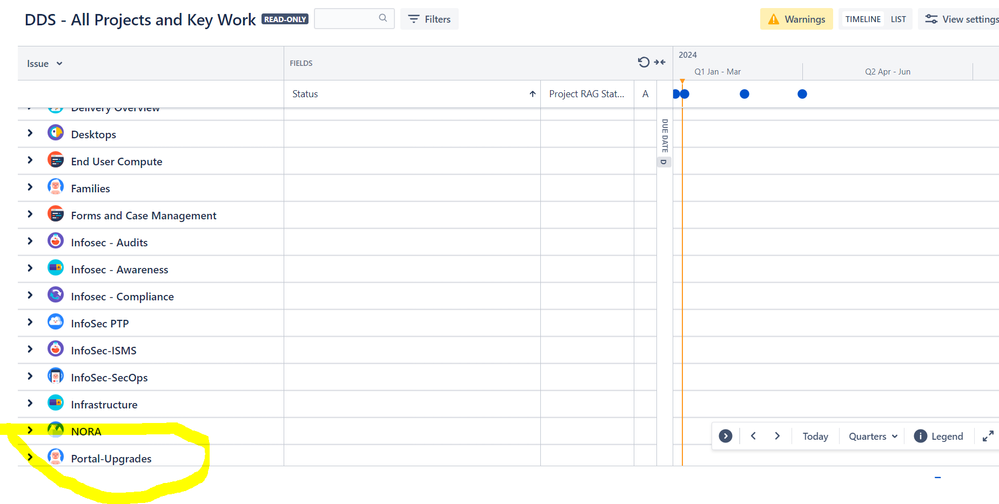Expand the Infosec - Compliance row
999x504 pixels.
(29, 295)
